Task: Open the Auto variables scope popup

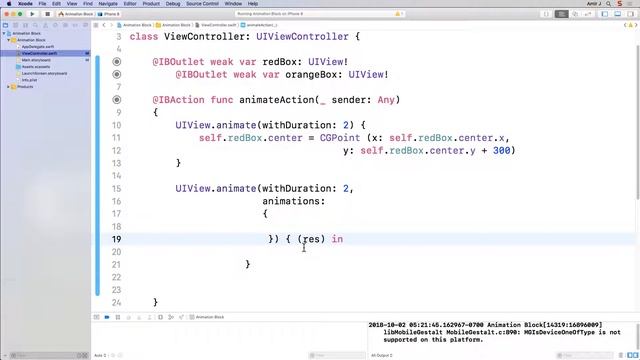Action: click(x=100, y=356)
